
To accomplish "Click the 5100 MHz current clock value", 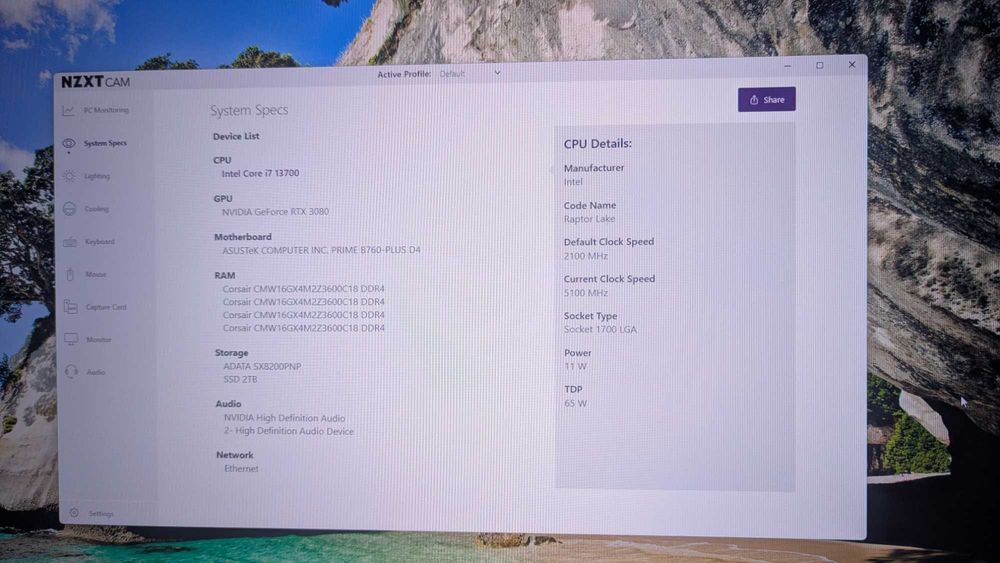I will 585,293.
